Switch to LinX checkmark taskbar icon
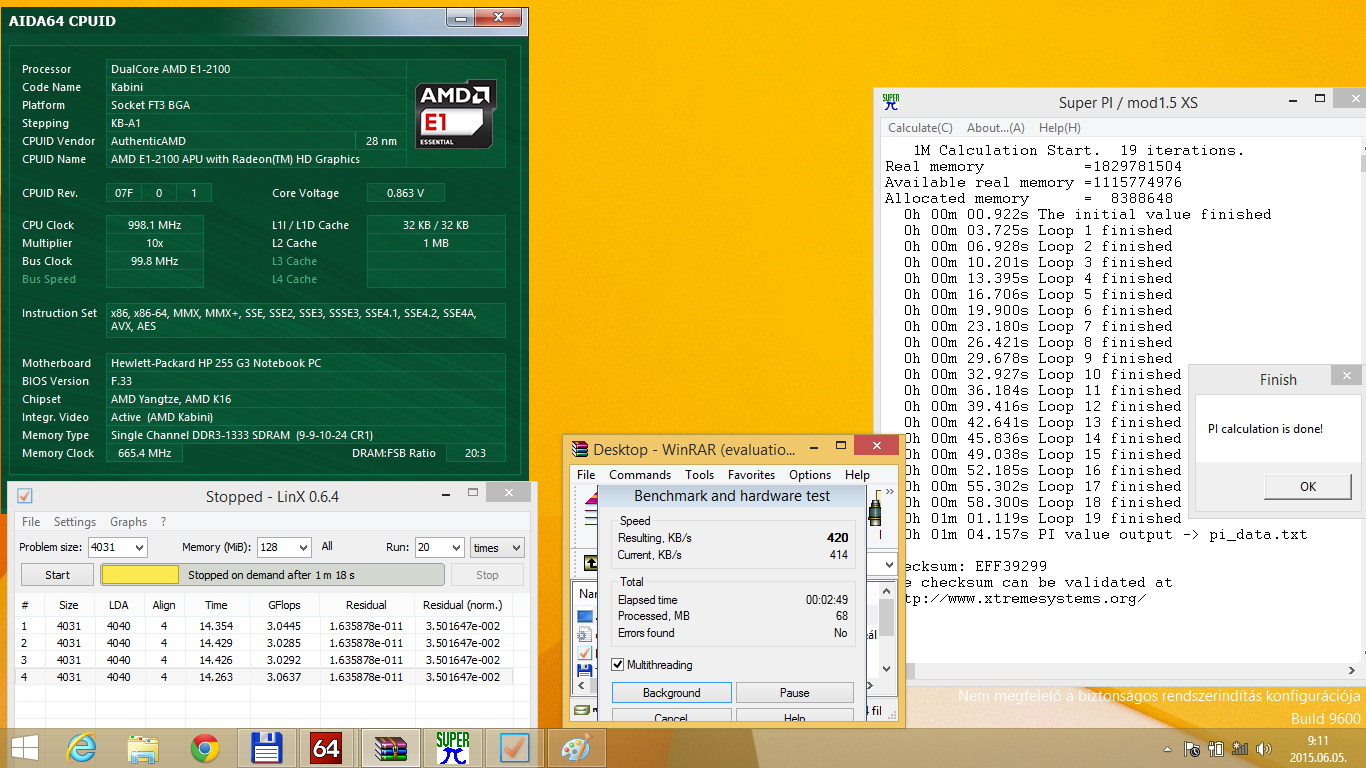 point(515,748)
